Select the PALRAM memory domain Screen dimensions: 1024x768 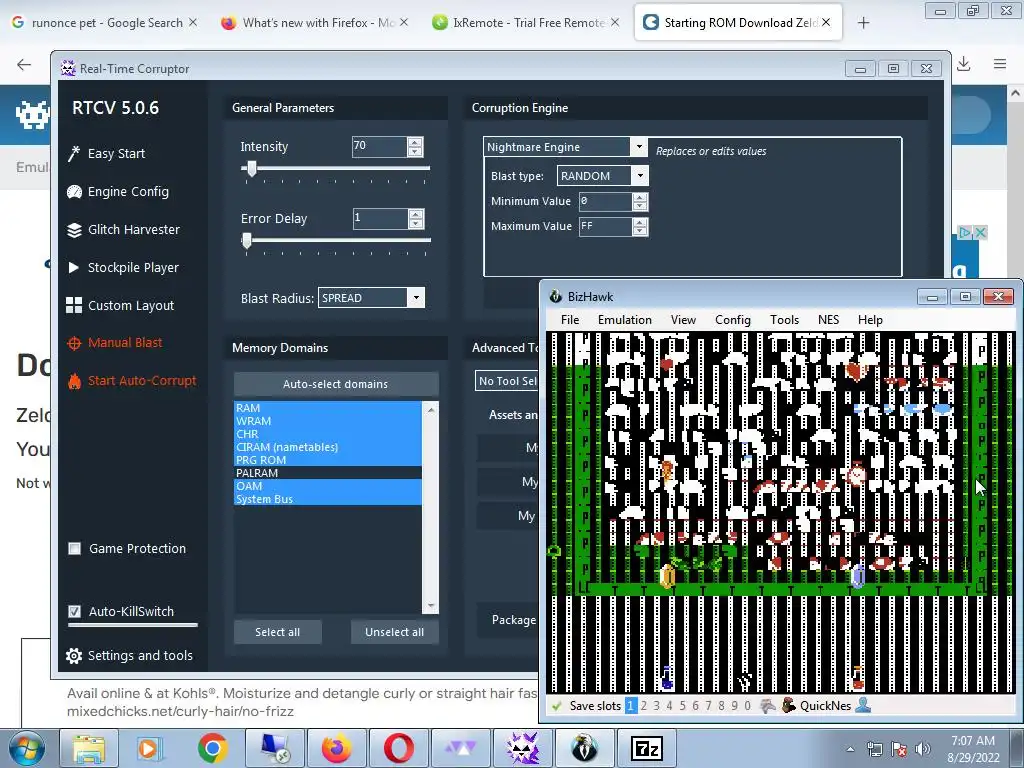pyautogui.click(x=328, y=473)
